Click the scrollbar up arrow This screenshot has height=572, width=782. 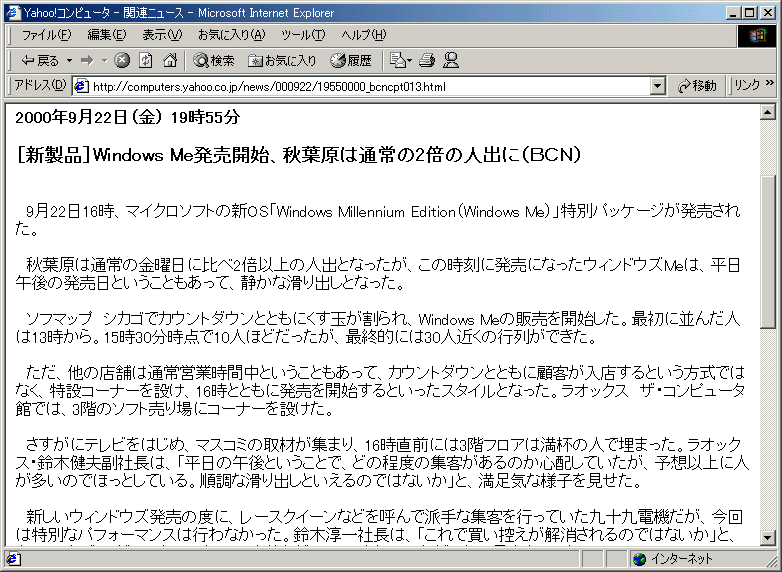pyautogui.click(x=768, y=112)
